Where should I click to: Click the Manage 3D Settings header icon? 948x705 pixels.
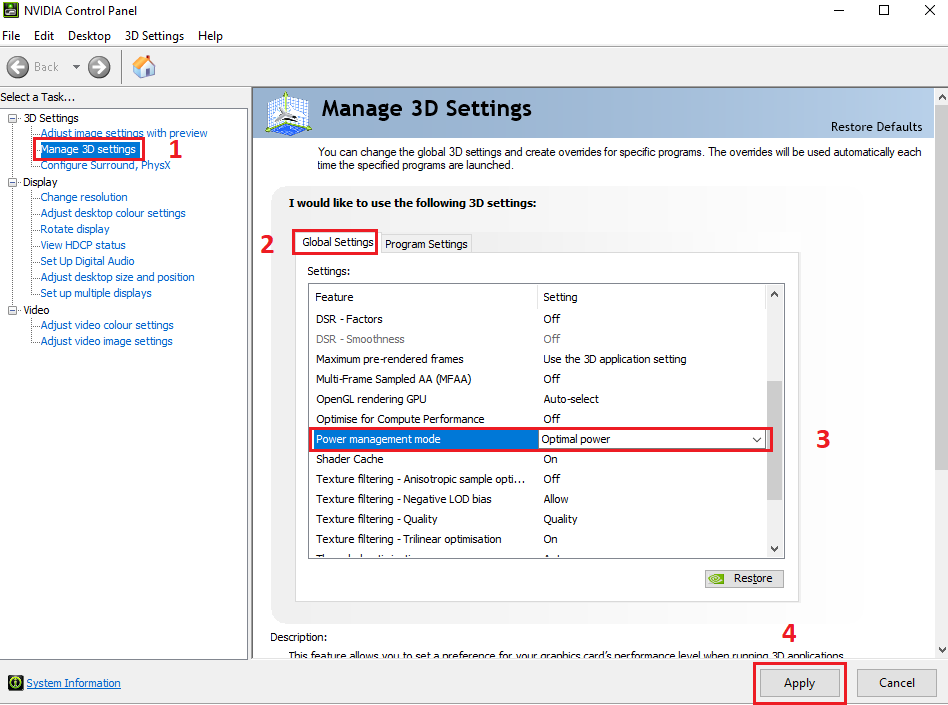click(288, 112)
